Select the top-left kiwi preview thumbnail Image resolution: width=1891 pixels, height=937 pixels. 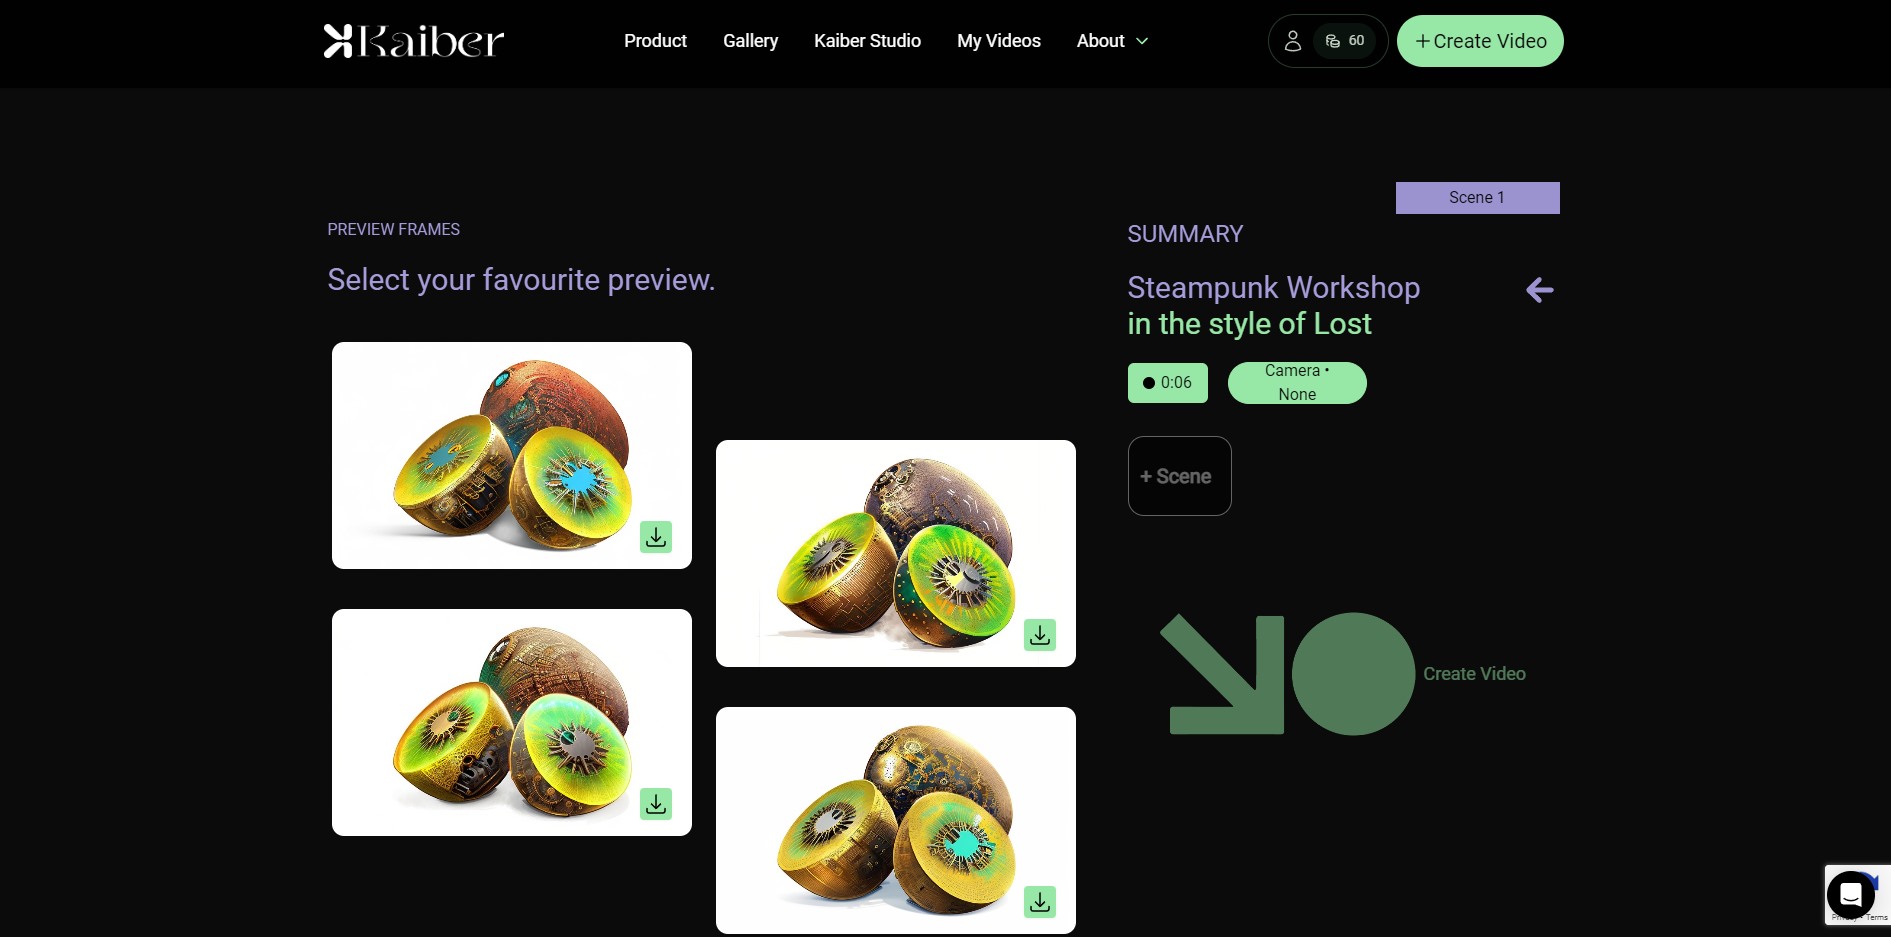[x=512, y=455]
